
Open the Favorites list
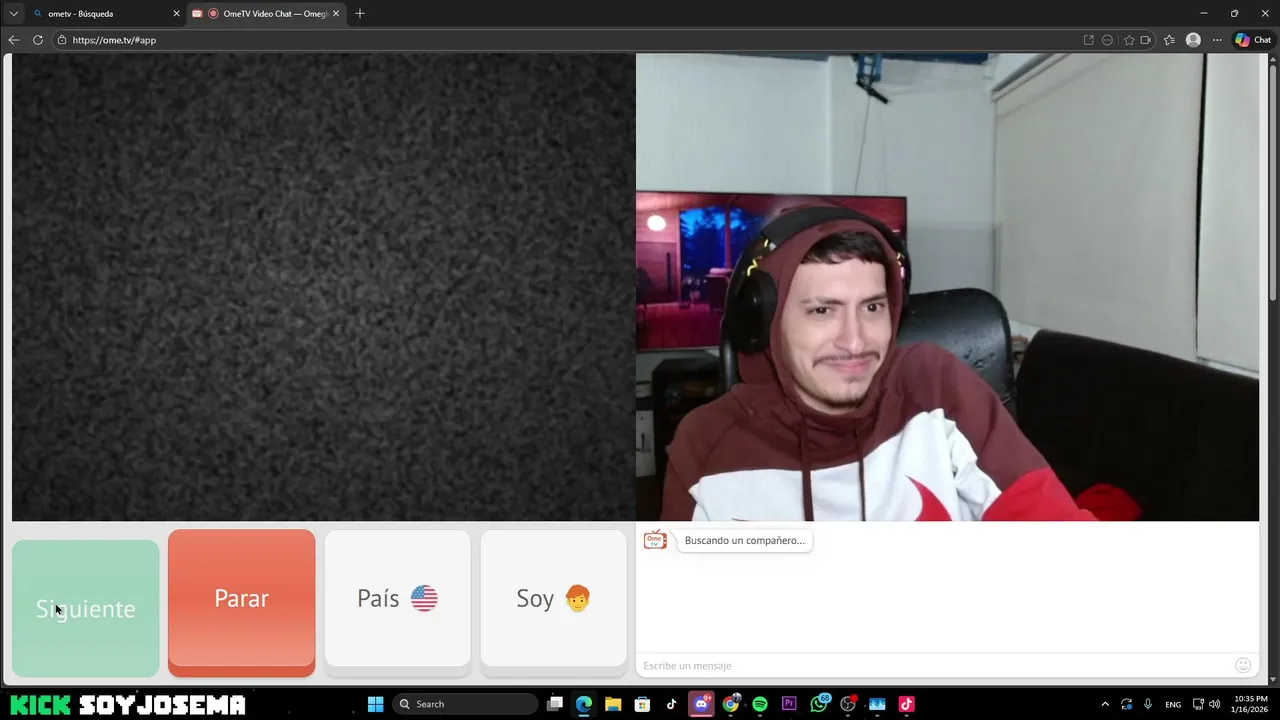(1169, 40)
